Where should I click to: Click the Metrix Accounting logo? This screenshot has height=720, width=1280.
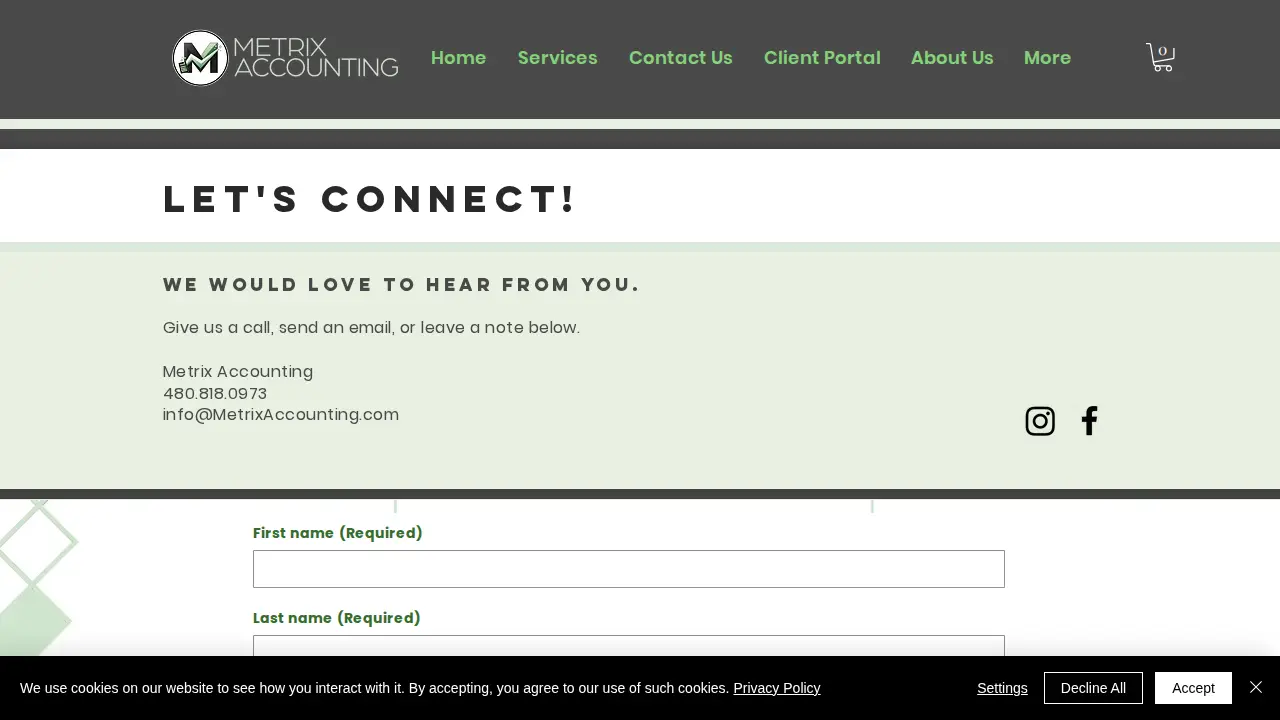pyautogui.click(x=285, y=58)
